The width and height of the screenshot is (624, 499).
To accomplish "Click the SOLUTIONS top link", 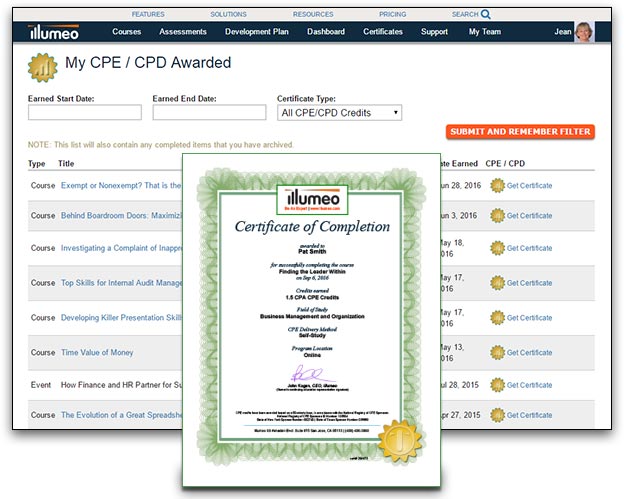I will 228,14.
